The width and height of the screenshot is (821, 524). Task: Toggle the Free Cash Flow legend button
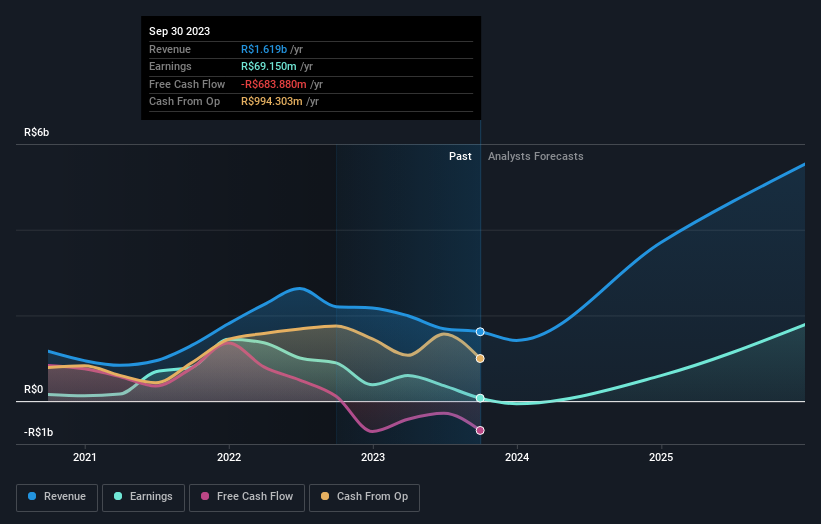point(247,497)
